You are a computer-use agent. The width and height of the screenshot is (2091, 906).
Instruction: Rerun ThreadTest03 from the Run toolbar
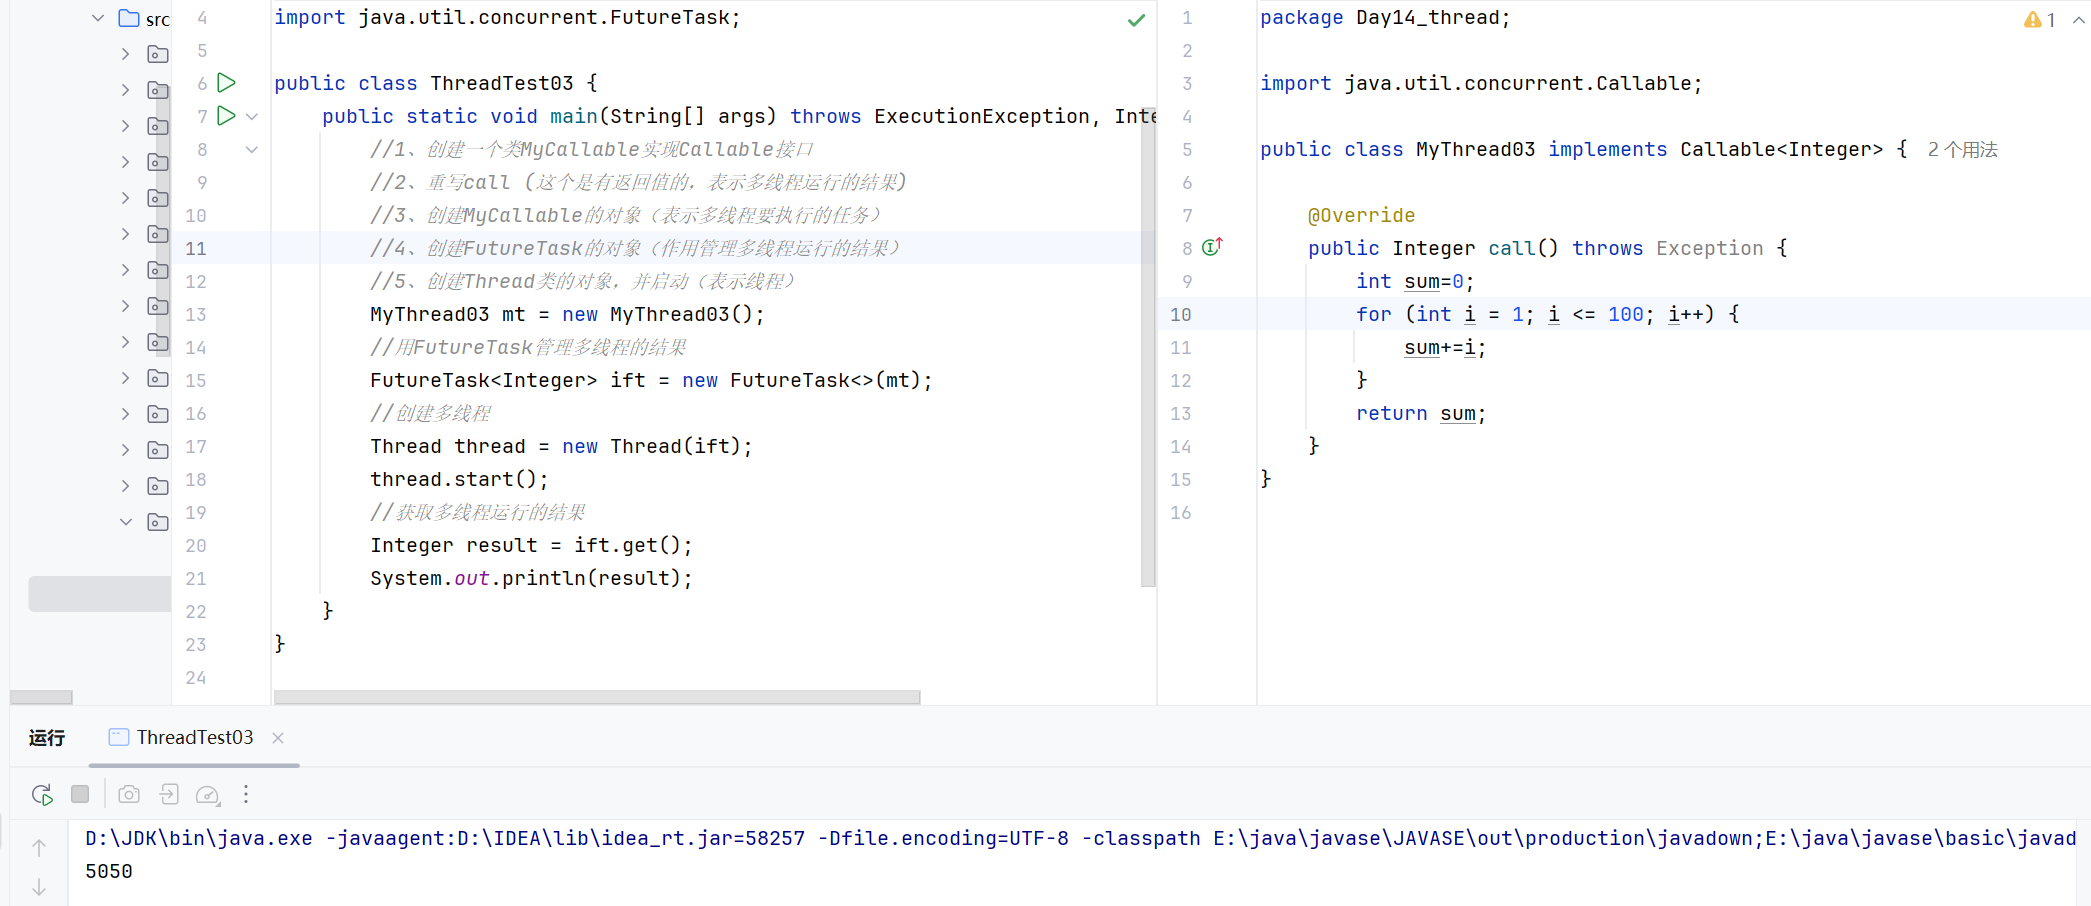(42, 794)
